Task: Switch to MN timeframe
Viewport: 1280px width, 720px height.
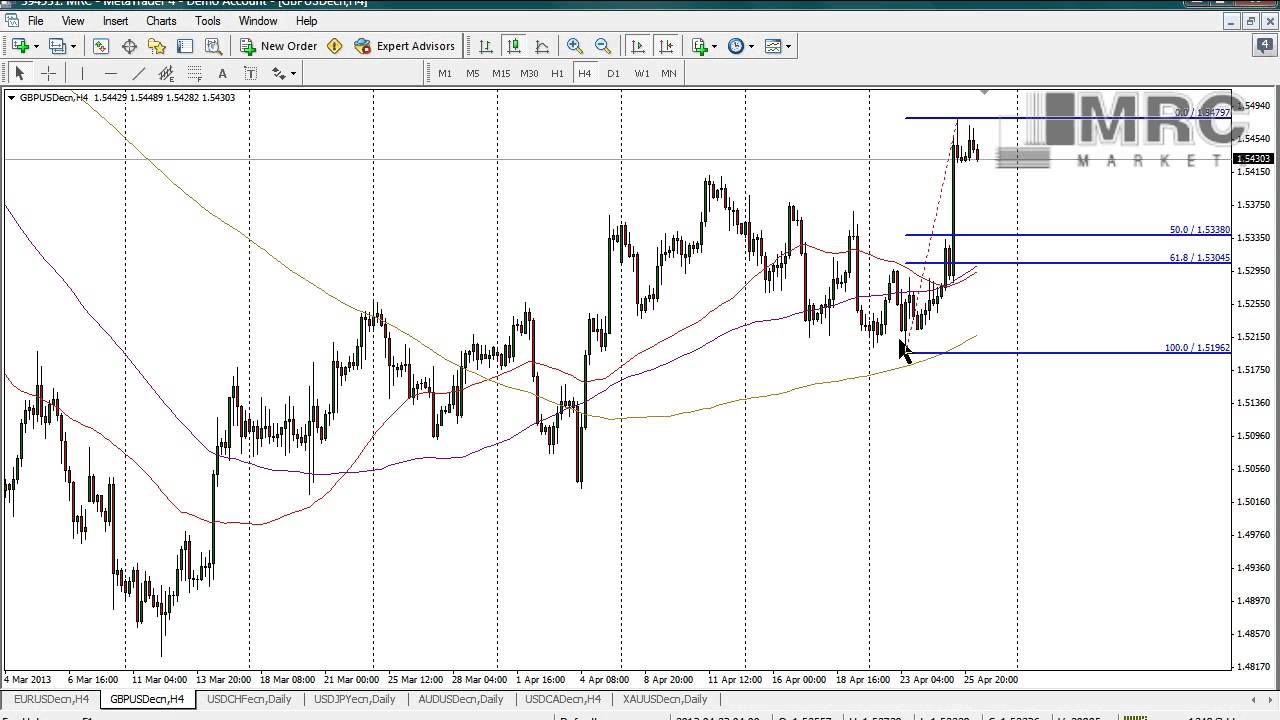Action: tap(669, 73)
